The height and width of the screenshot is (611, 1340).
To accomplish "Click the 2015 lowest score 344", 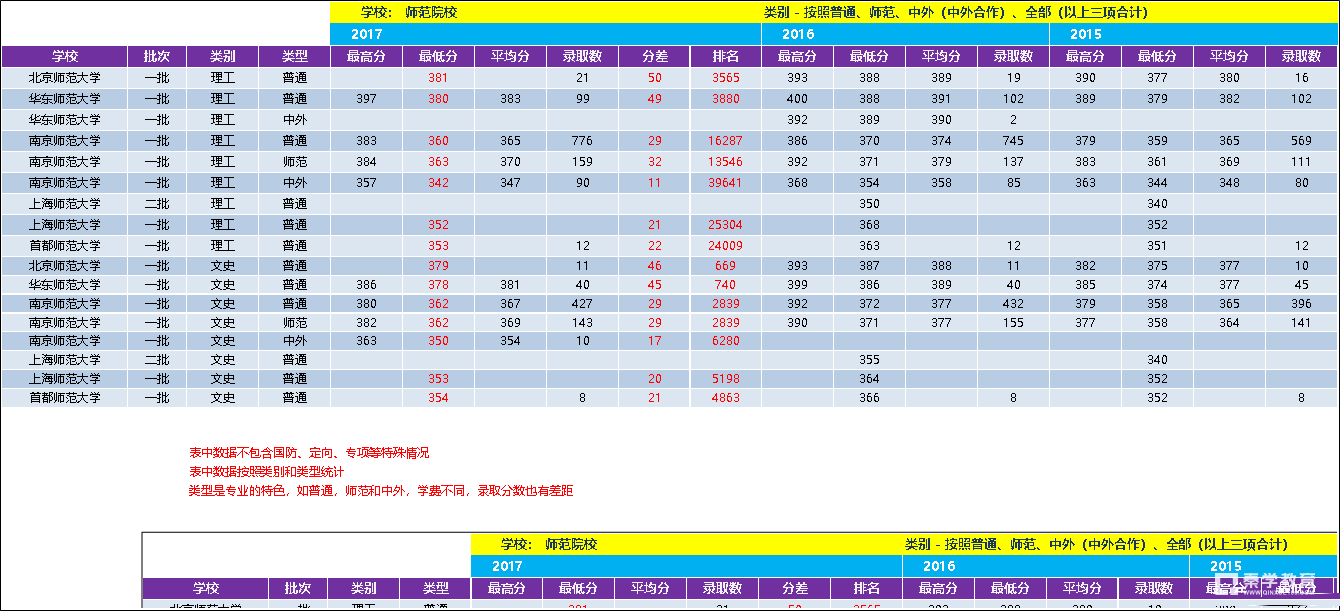I will pyautogui.click(x=1157, y=183).
